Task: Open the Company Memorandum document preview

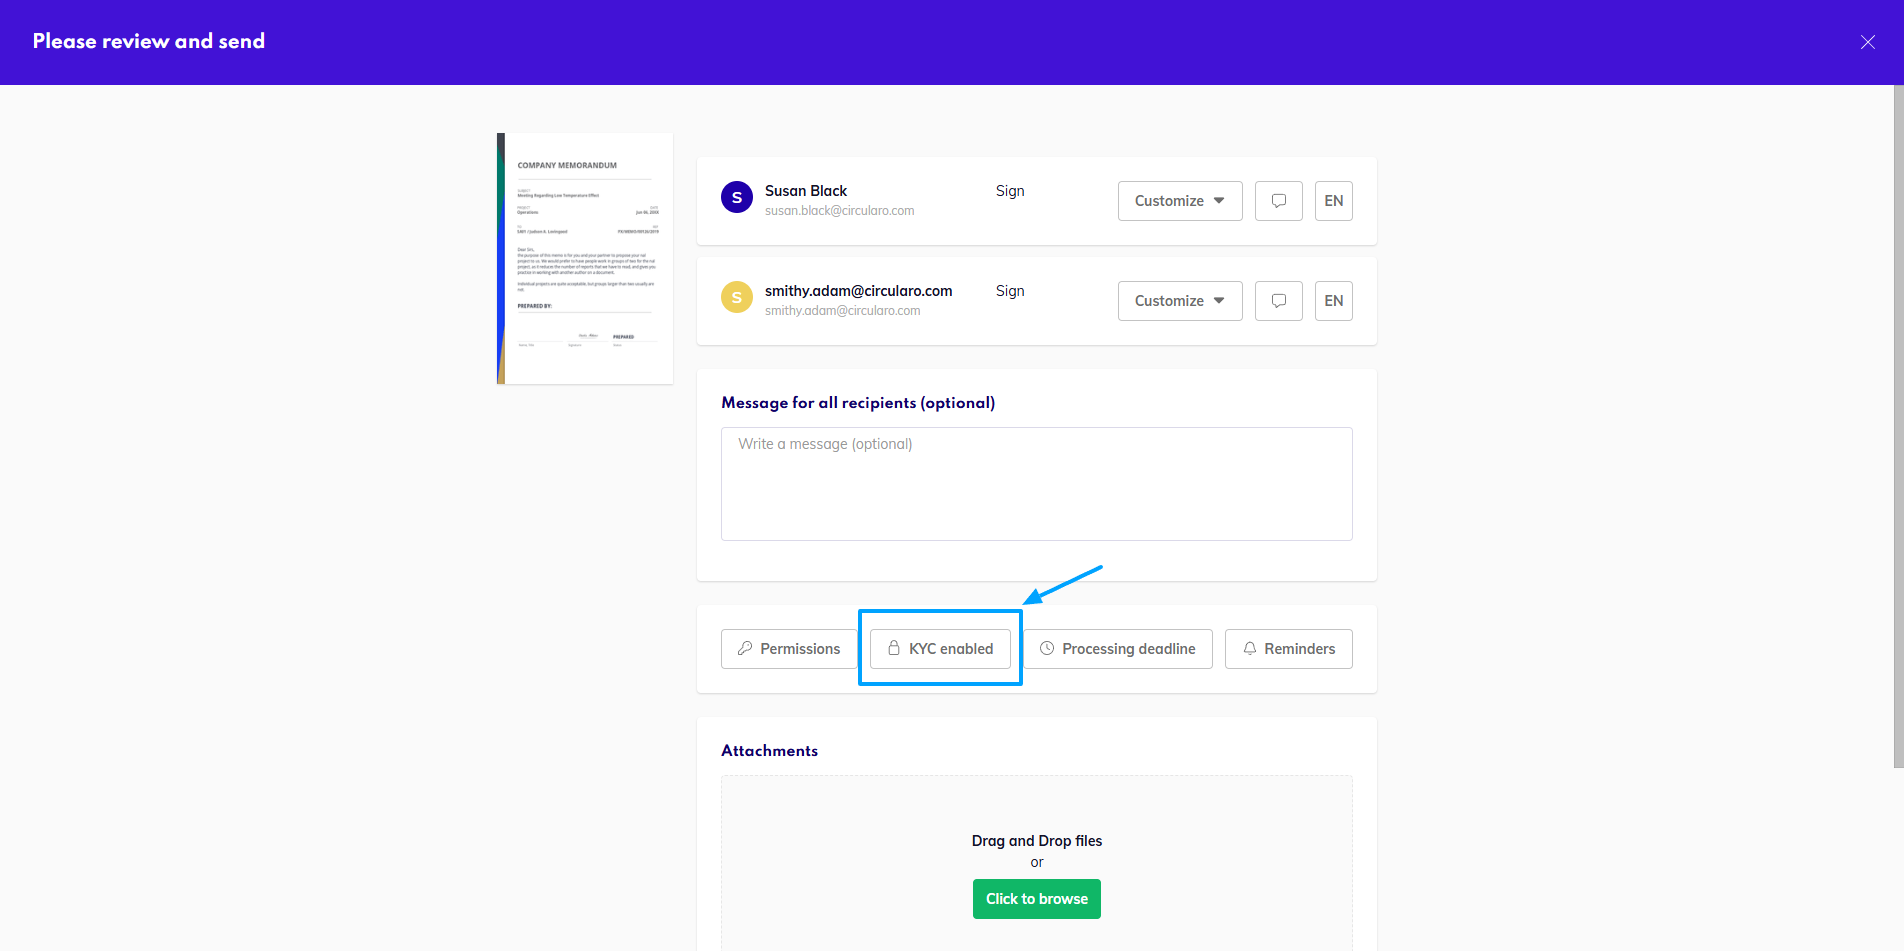Action: [x=585, y=258]
